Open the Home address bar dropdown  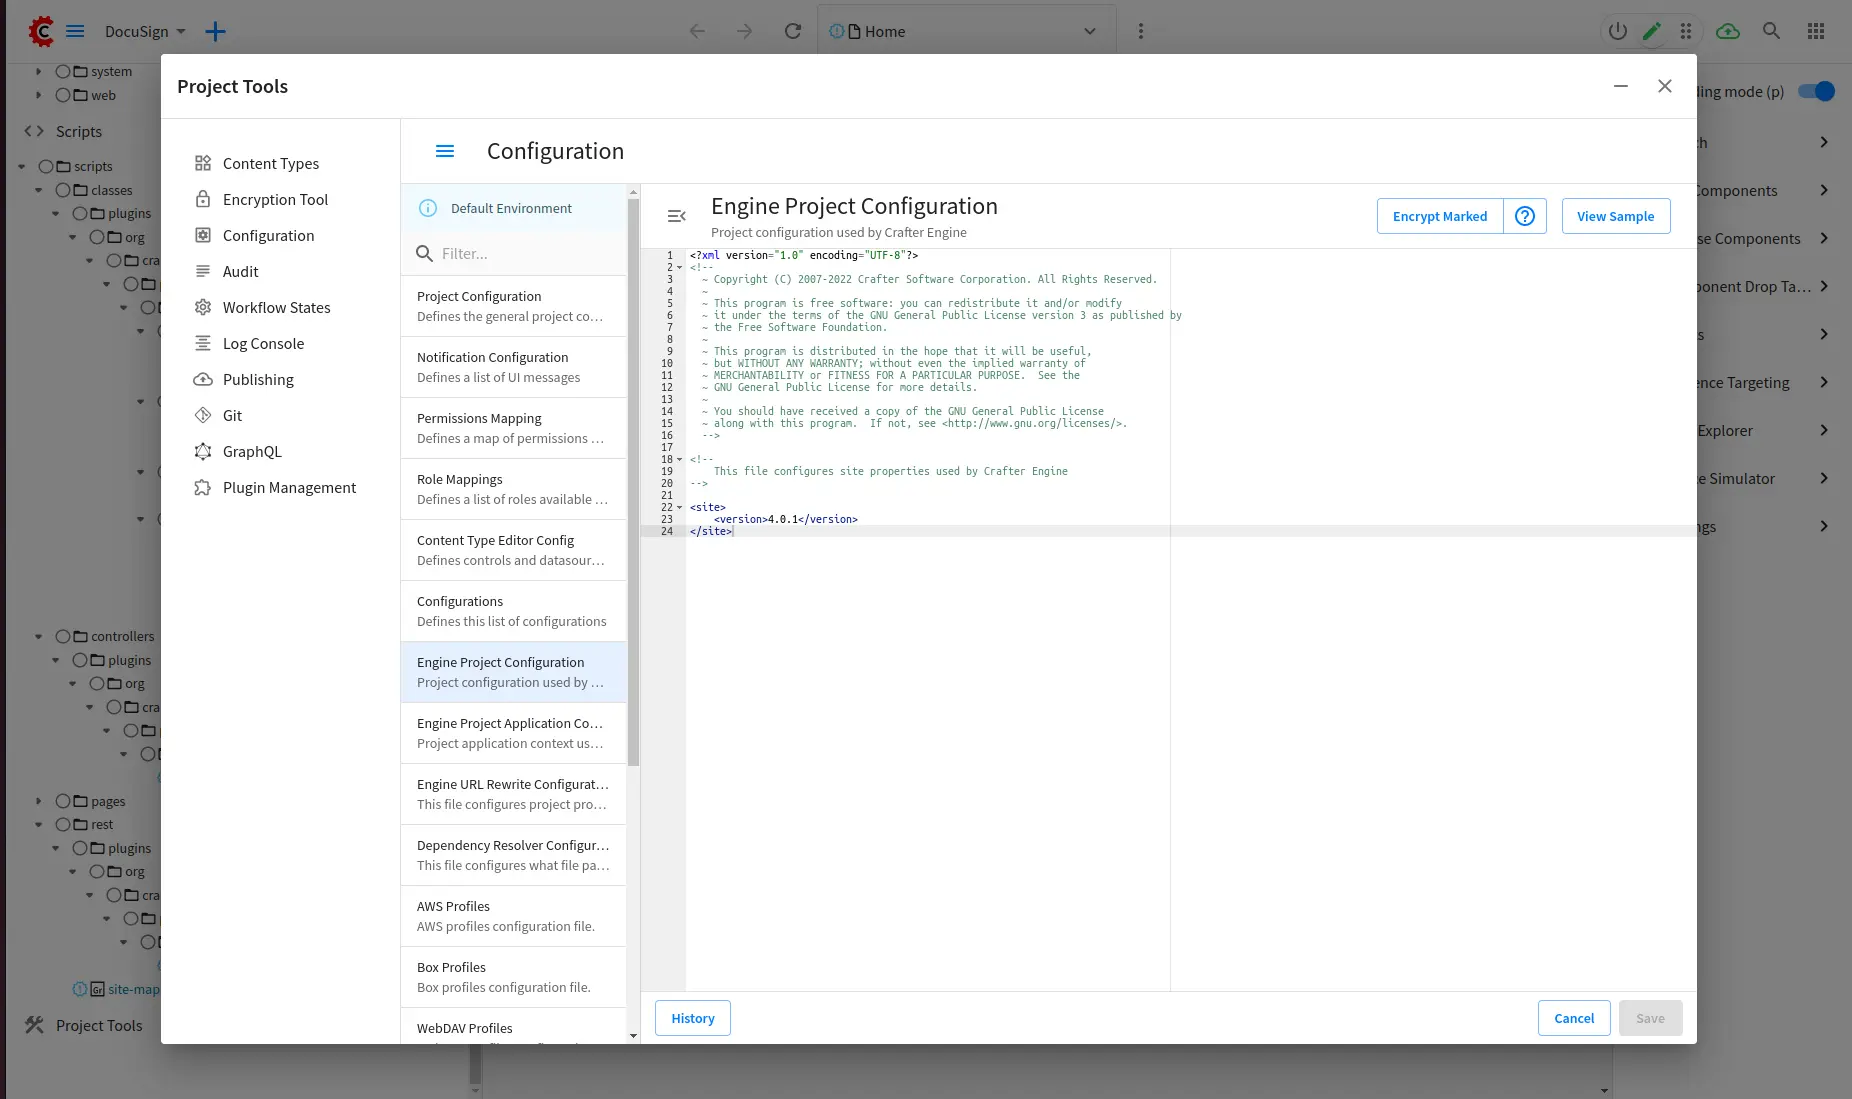[1089, 32]
